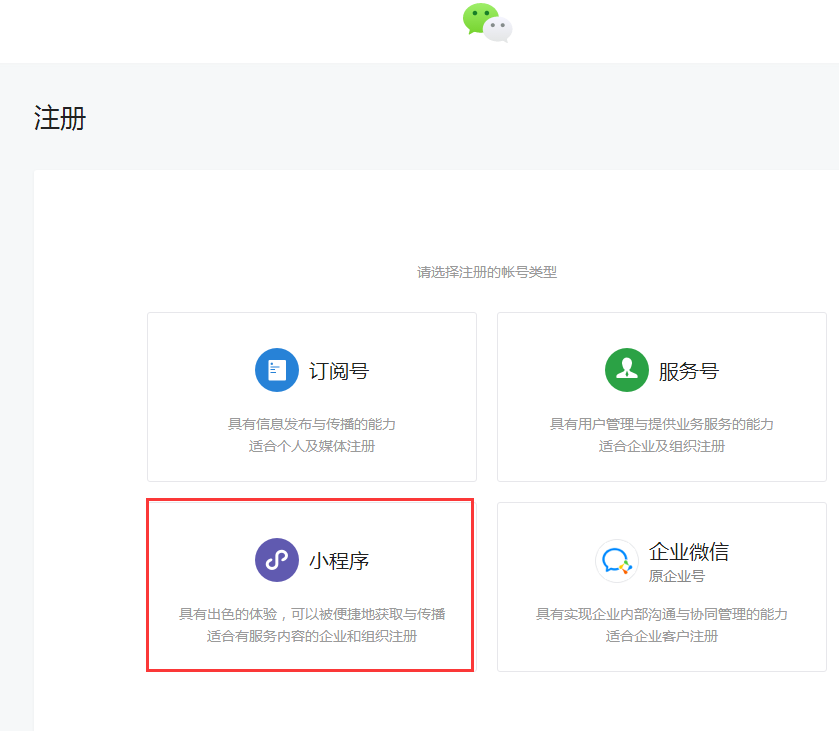
Task: Click the 请选择注册的帐号类型 prompt
Action: point(487,272)
